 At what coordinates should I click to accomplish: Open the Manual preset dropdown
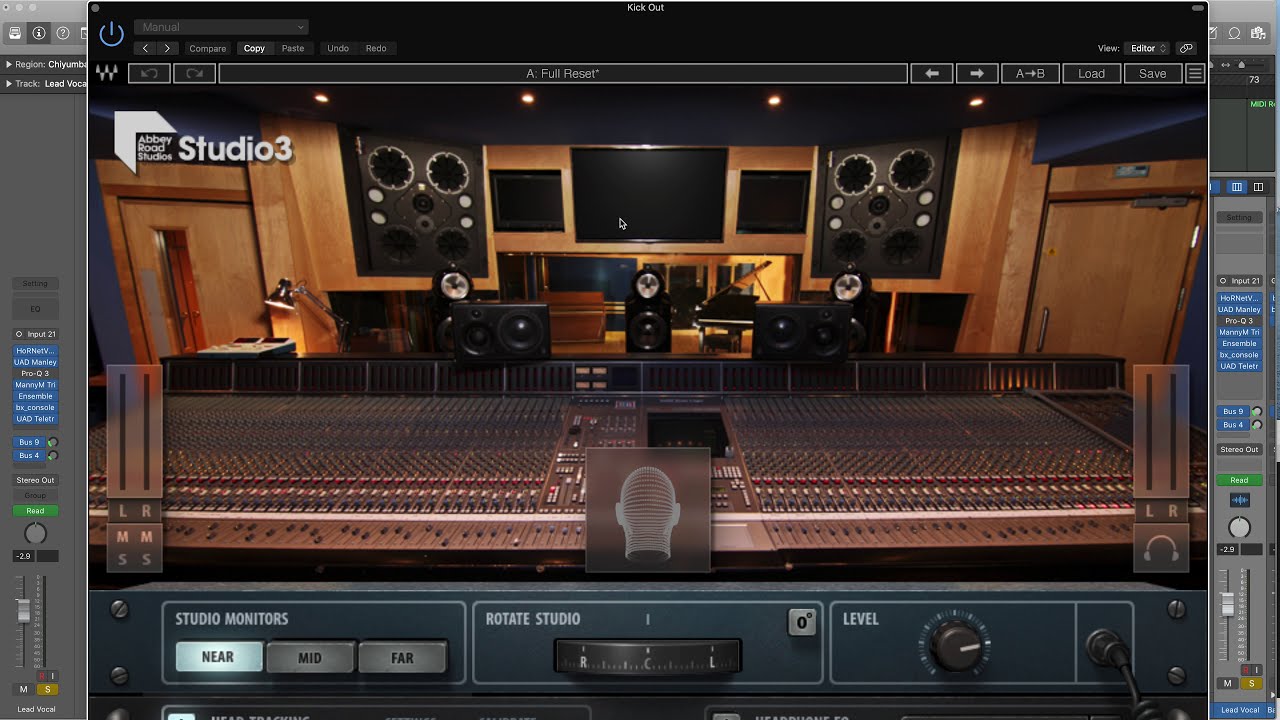[x=221, y=27]
